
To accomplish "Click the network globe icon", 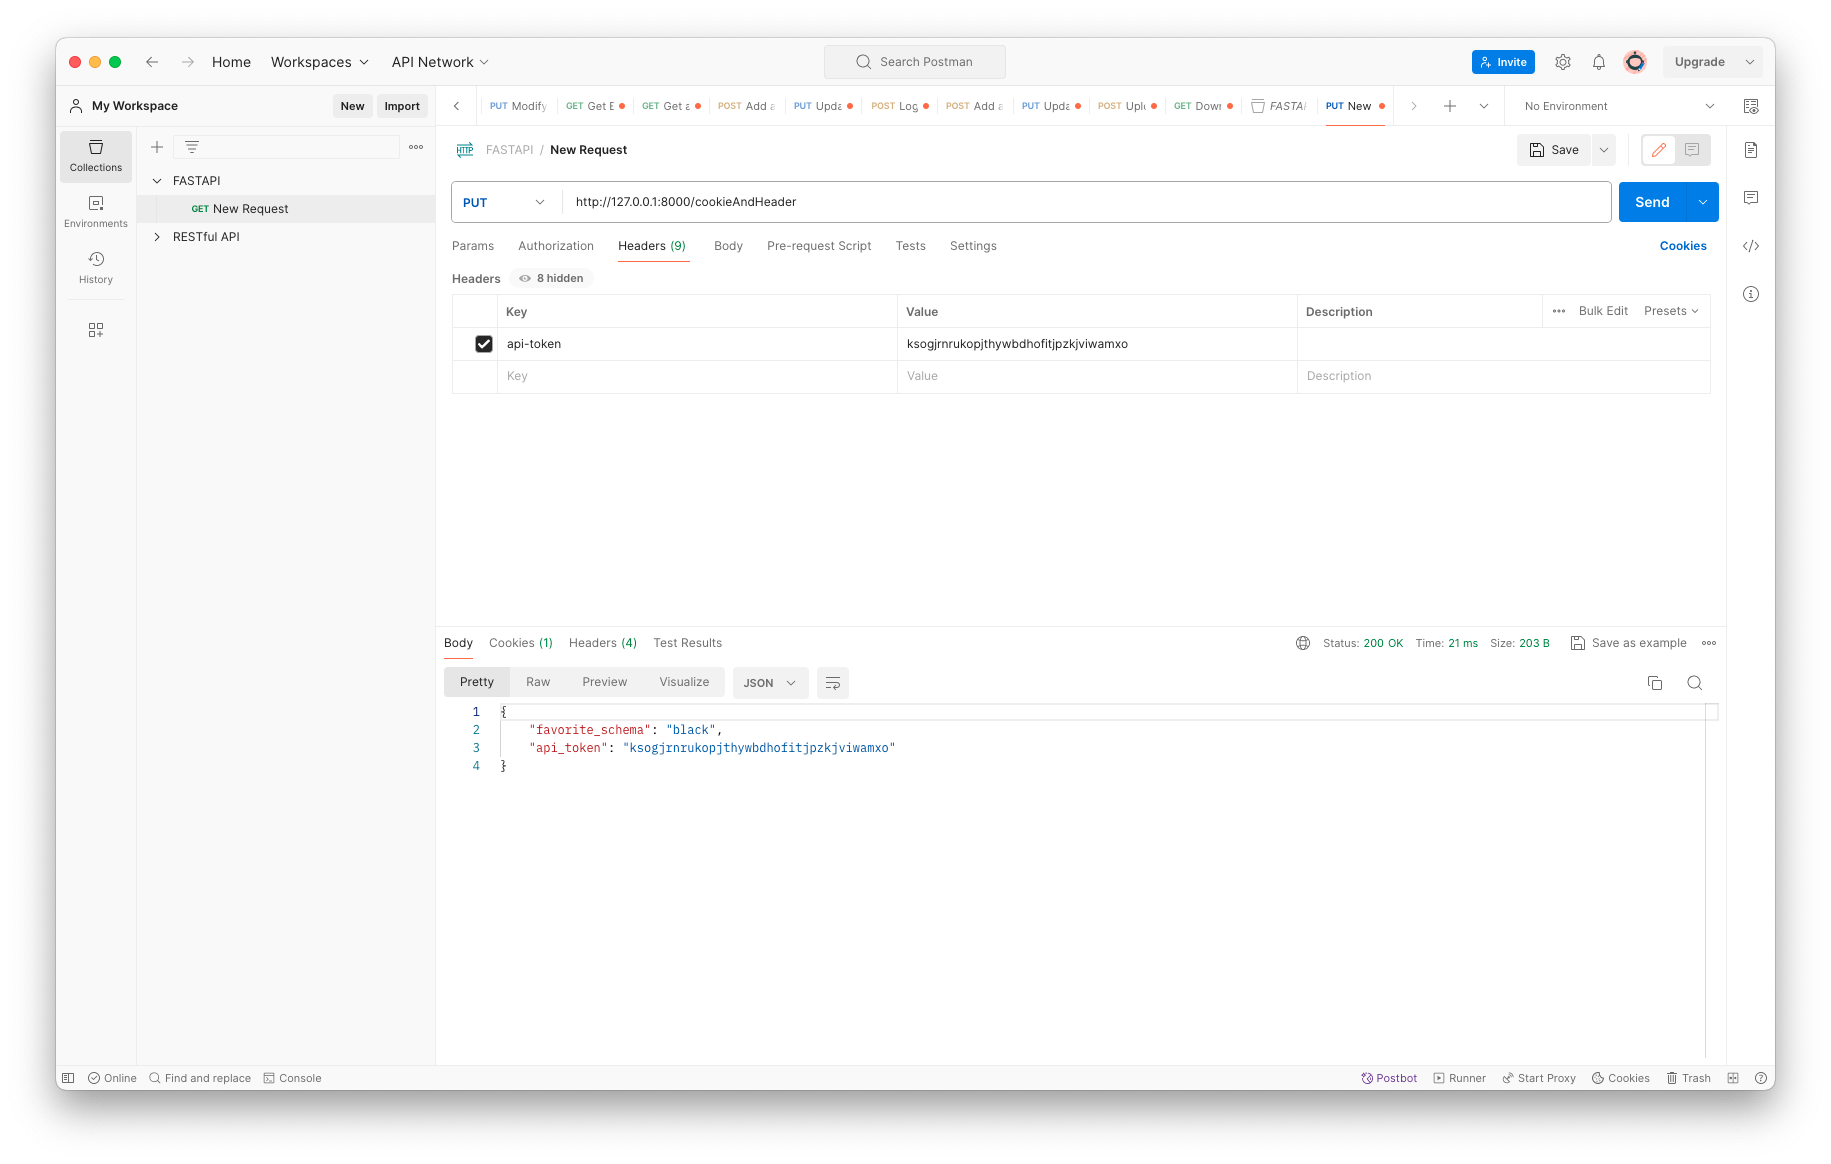I will [x=1303, y=643].
